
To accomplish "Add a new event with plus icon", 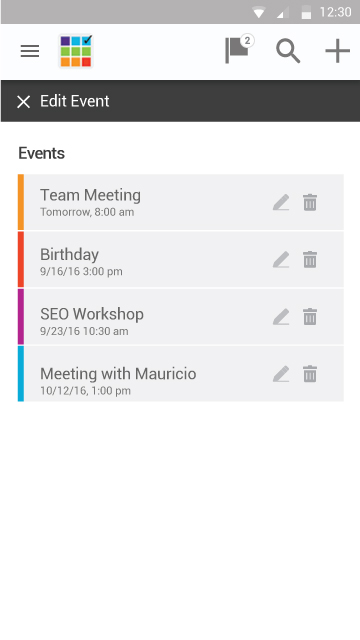I will [337, 51].
